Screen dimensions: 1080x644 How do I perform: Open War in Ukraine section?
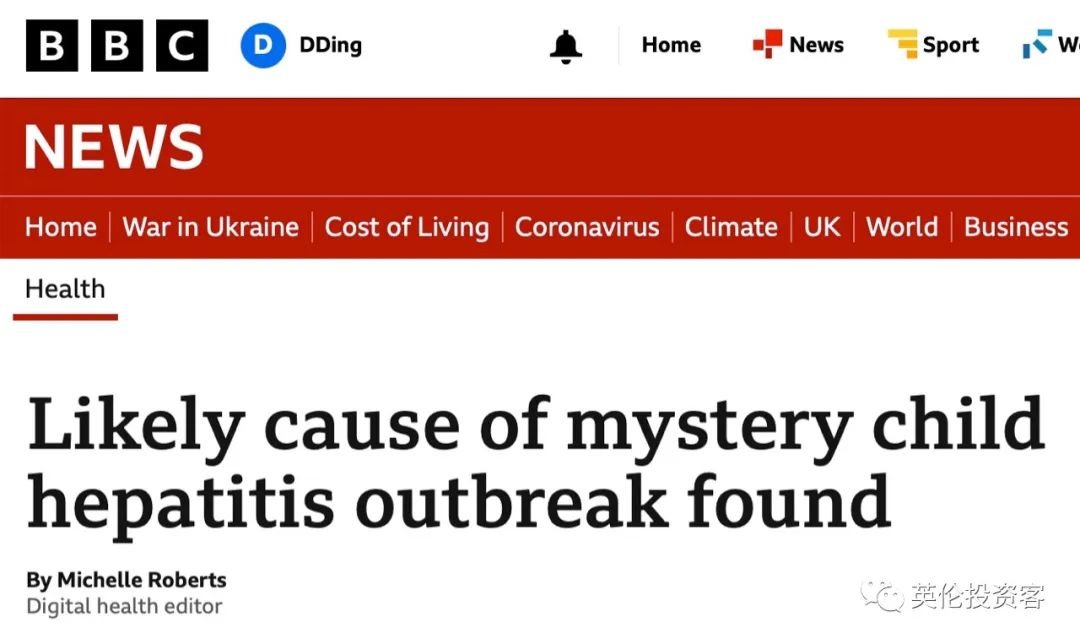pos(210,227)
